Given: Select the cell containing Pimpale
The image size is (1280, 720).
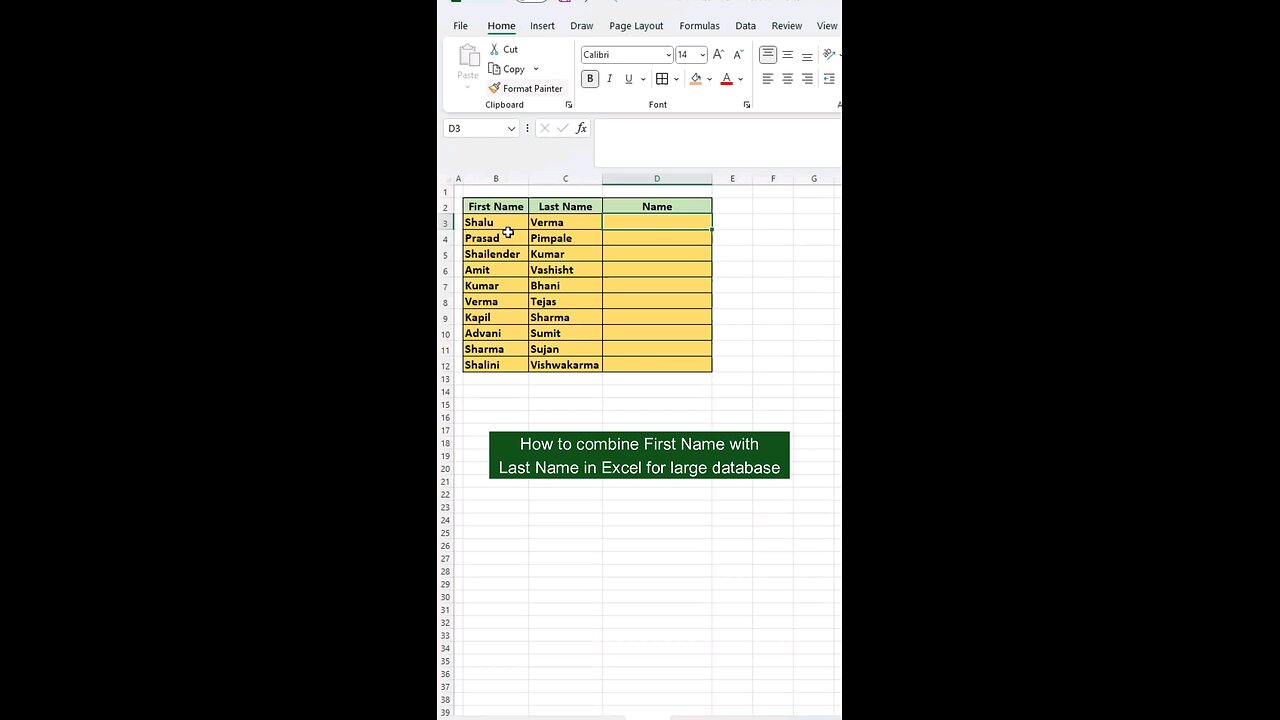Looking at the screenshot, I should click(565, 238).
